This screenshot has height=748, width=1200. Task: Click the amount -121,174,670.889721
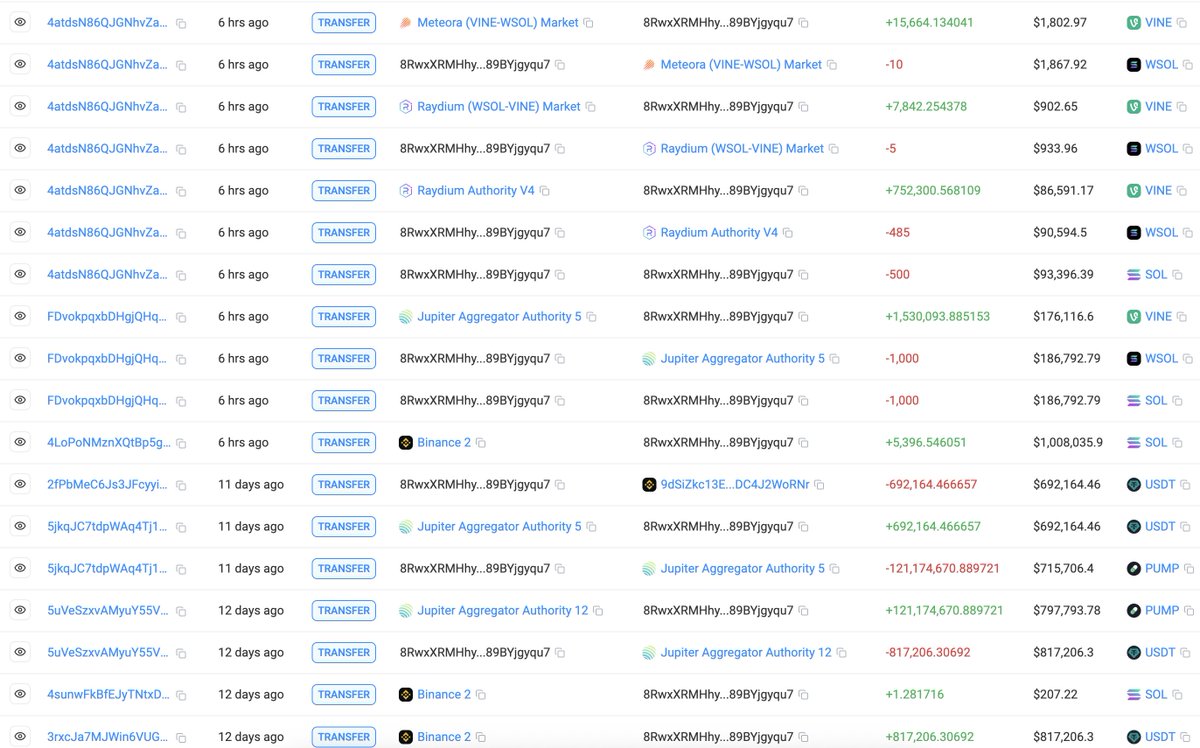[x=942, y=568]
